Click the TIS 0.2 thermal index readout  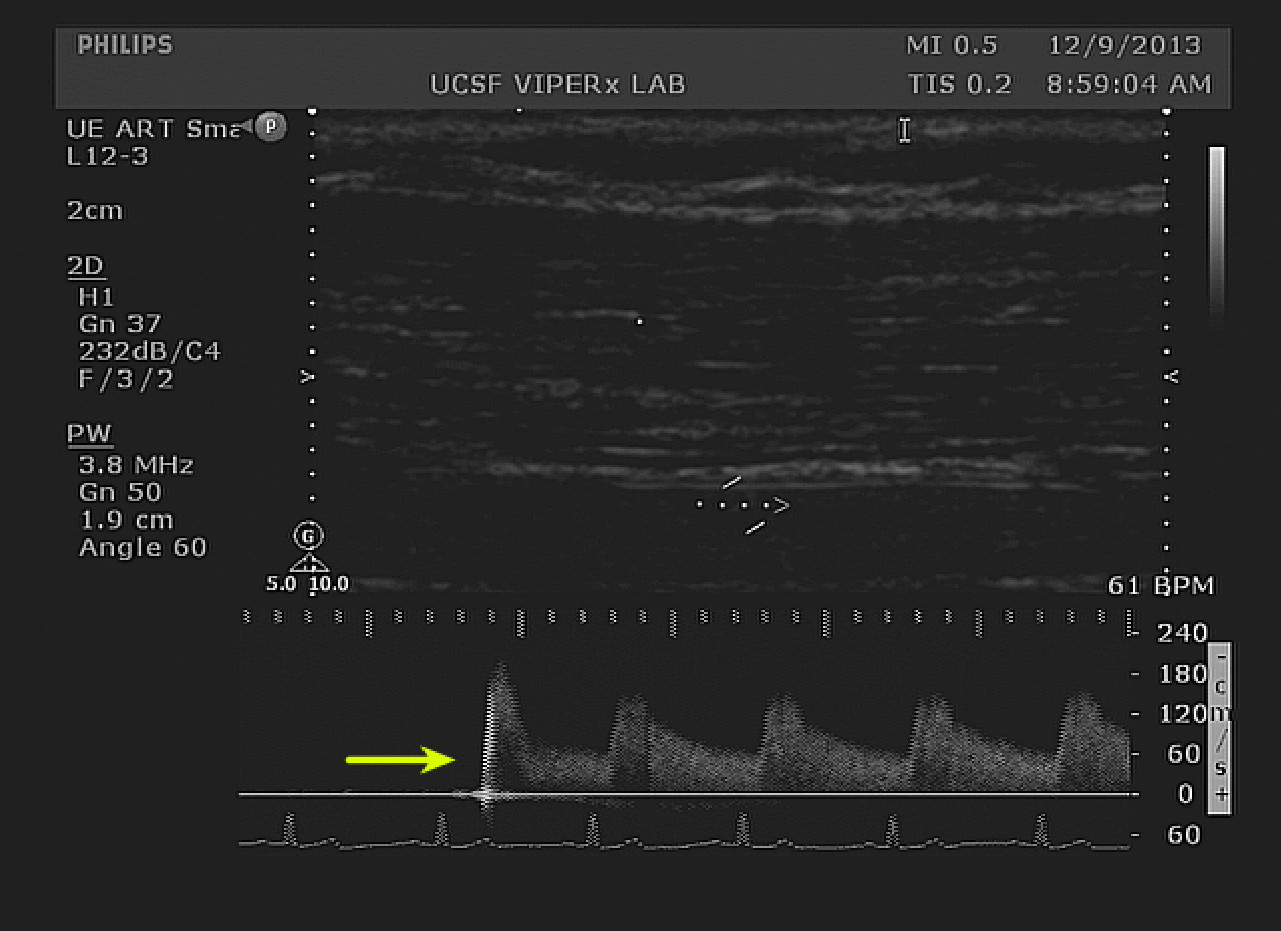(960, 85)
